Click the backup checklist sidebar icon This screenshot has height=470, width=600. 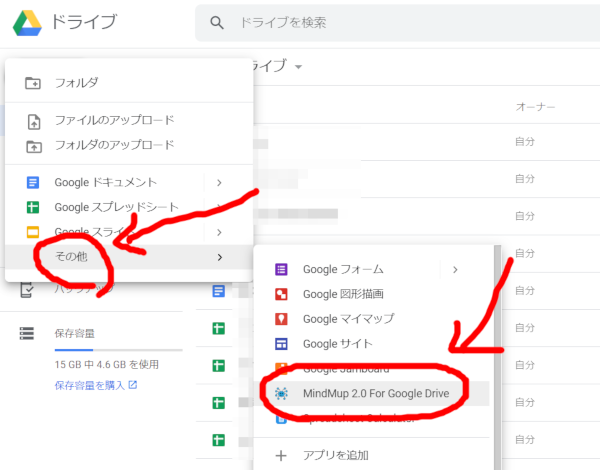(x=26, y=289)
